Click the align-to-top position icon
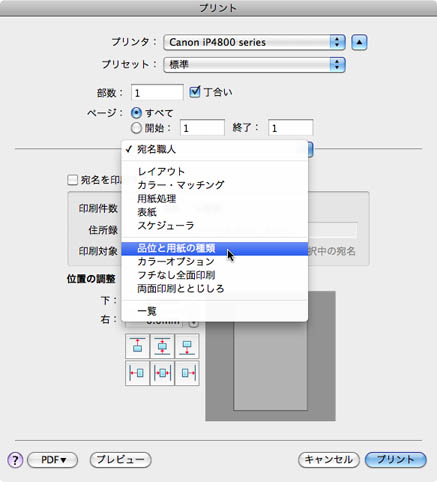This screenshot has width=437, height=482. (137, 346)
